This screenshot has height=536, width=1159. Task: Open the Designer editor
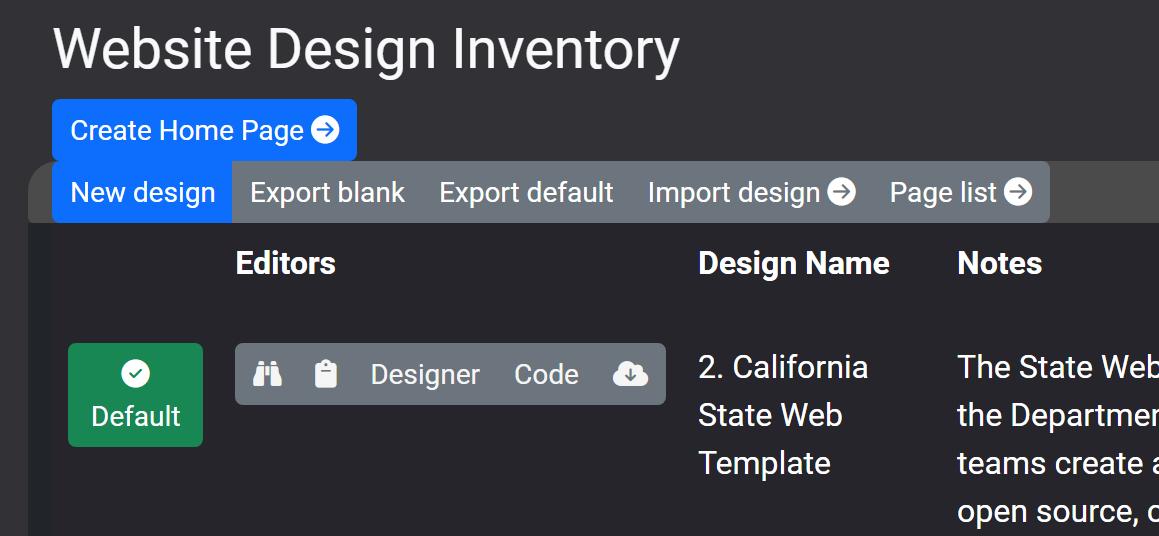425,374
